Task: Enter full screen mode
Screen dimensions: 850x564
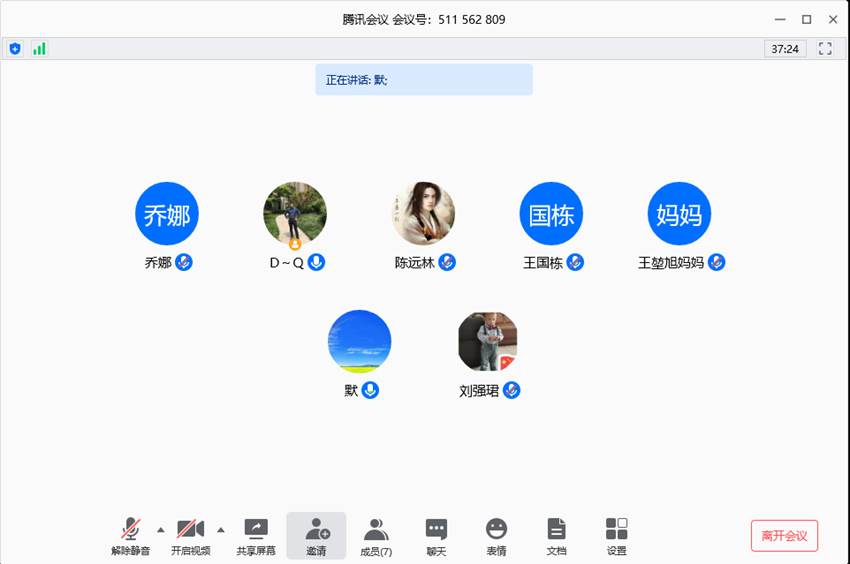Action: click(825, 48)
